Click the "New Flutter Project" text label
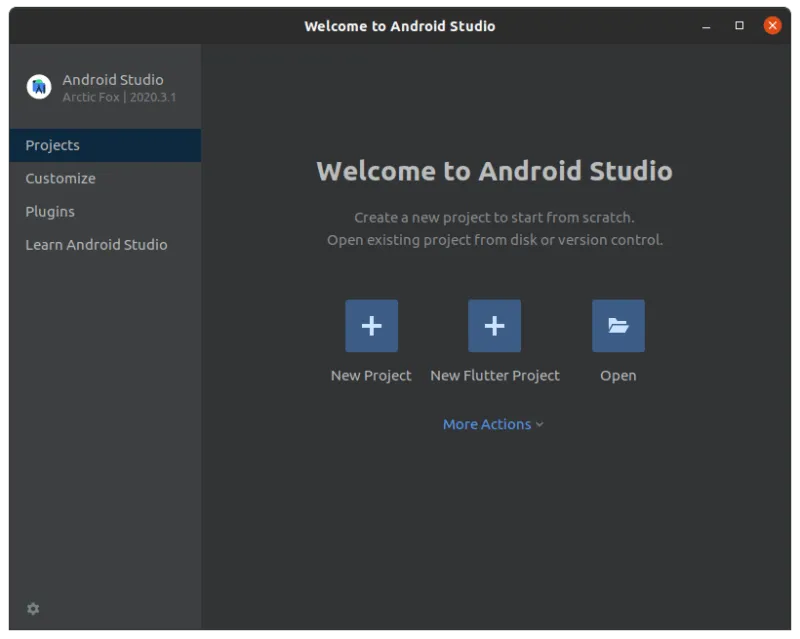The image size is (800, 639). (494, 376)
